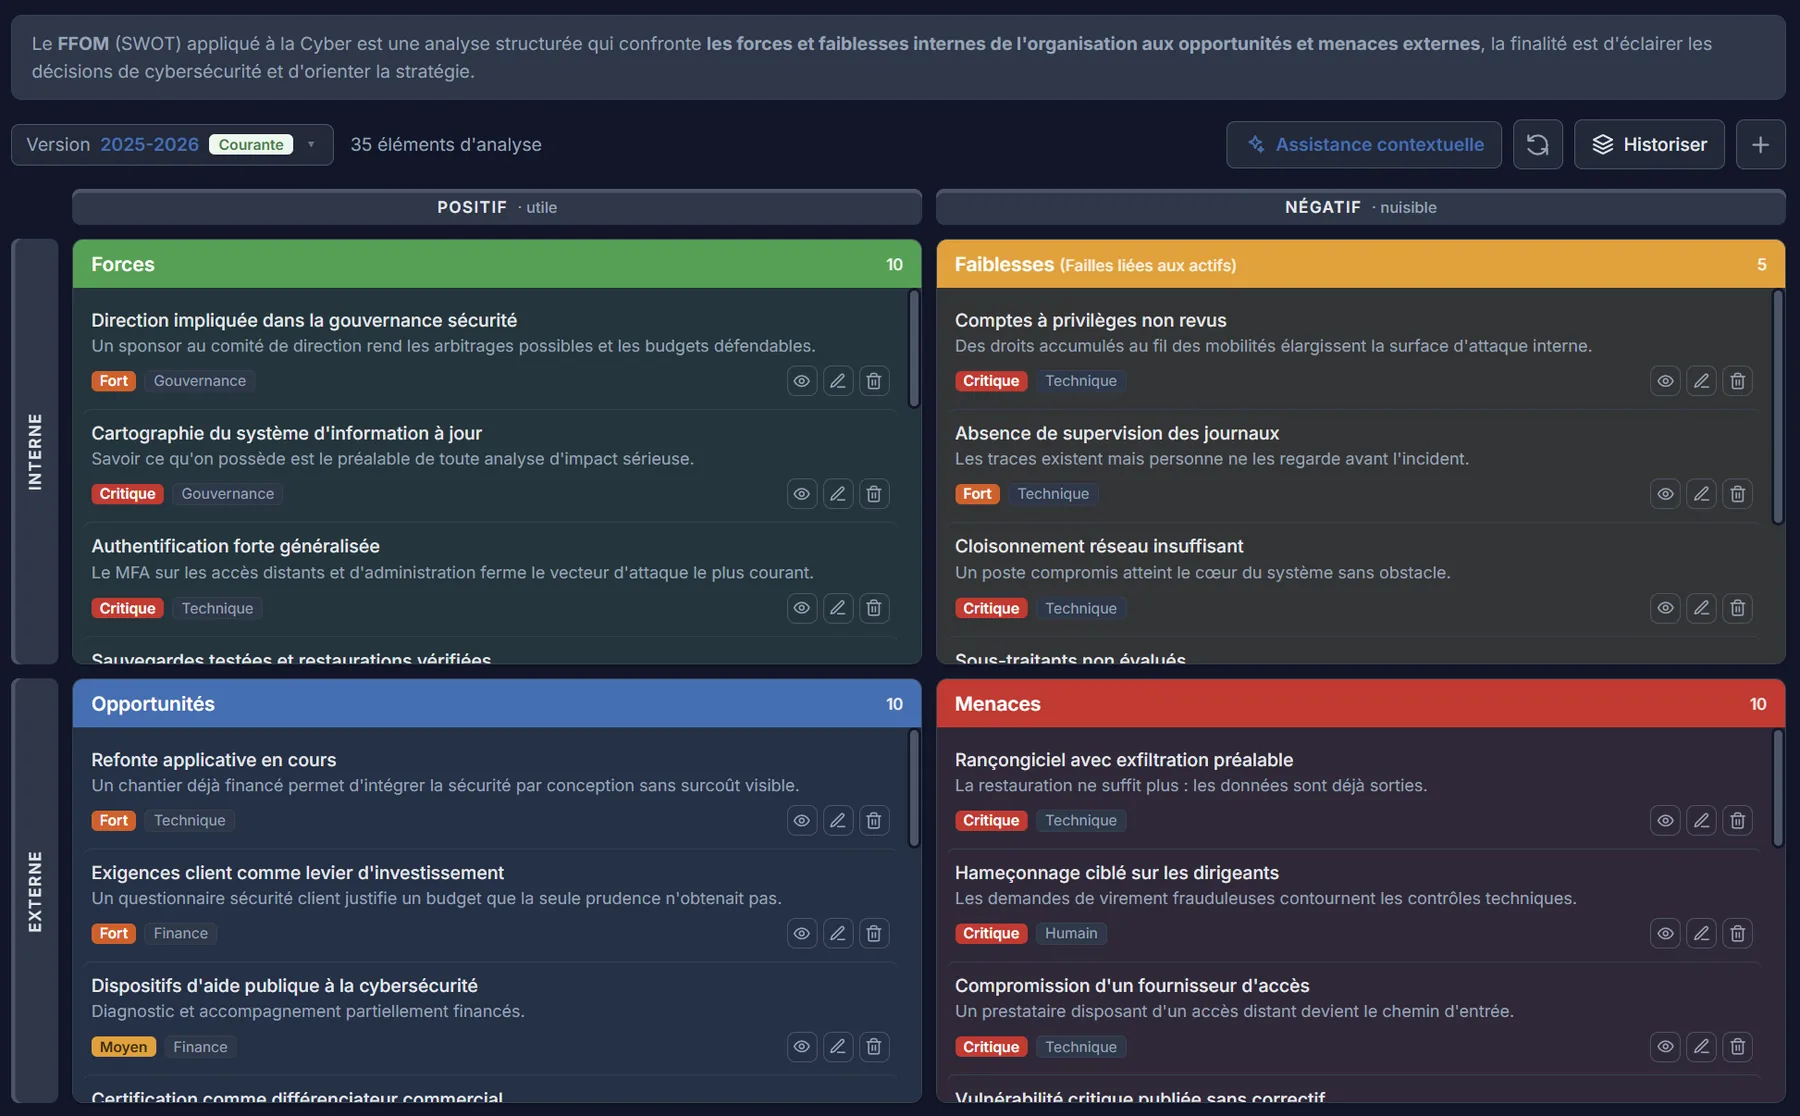This screenshot has height=1116, width=1800.
Task: Delete 'Exigences client comme levier d'investissement'
Action: point(874,934)
